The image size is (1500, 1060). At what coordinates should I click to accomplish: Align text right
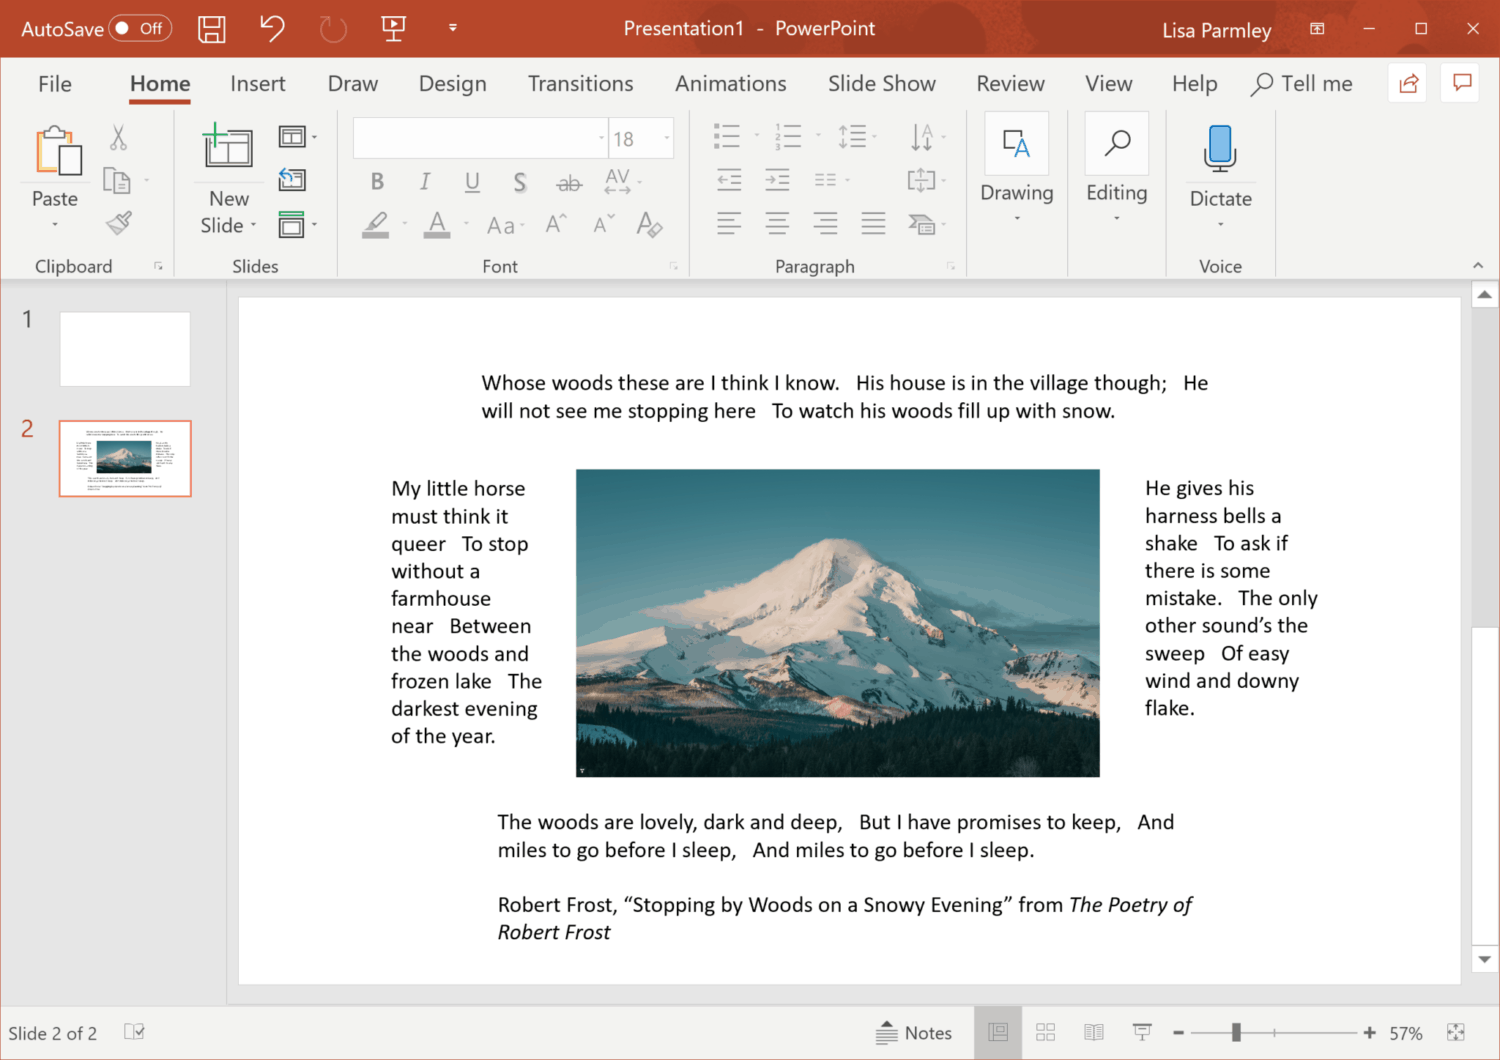[x=825, y=223]
